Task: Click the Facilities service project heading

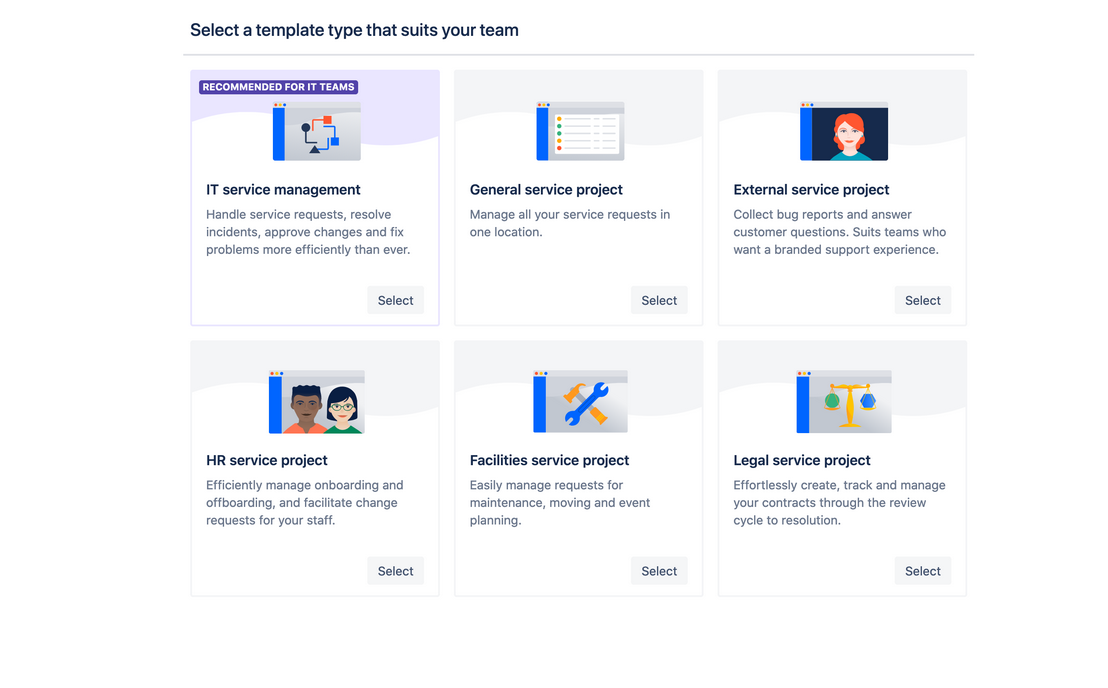Action: (550, 460)
